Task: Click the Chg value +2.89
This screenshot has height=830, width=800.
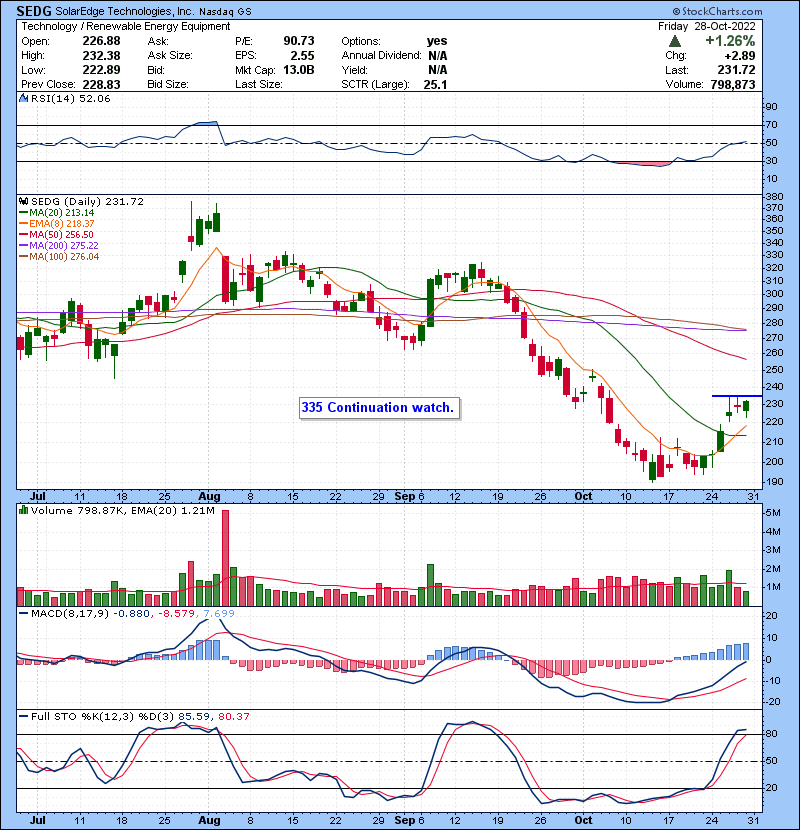Action: (740, 56)
